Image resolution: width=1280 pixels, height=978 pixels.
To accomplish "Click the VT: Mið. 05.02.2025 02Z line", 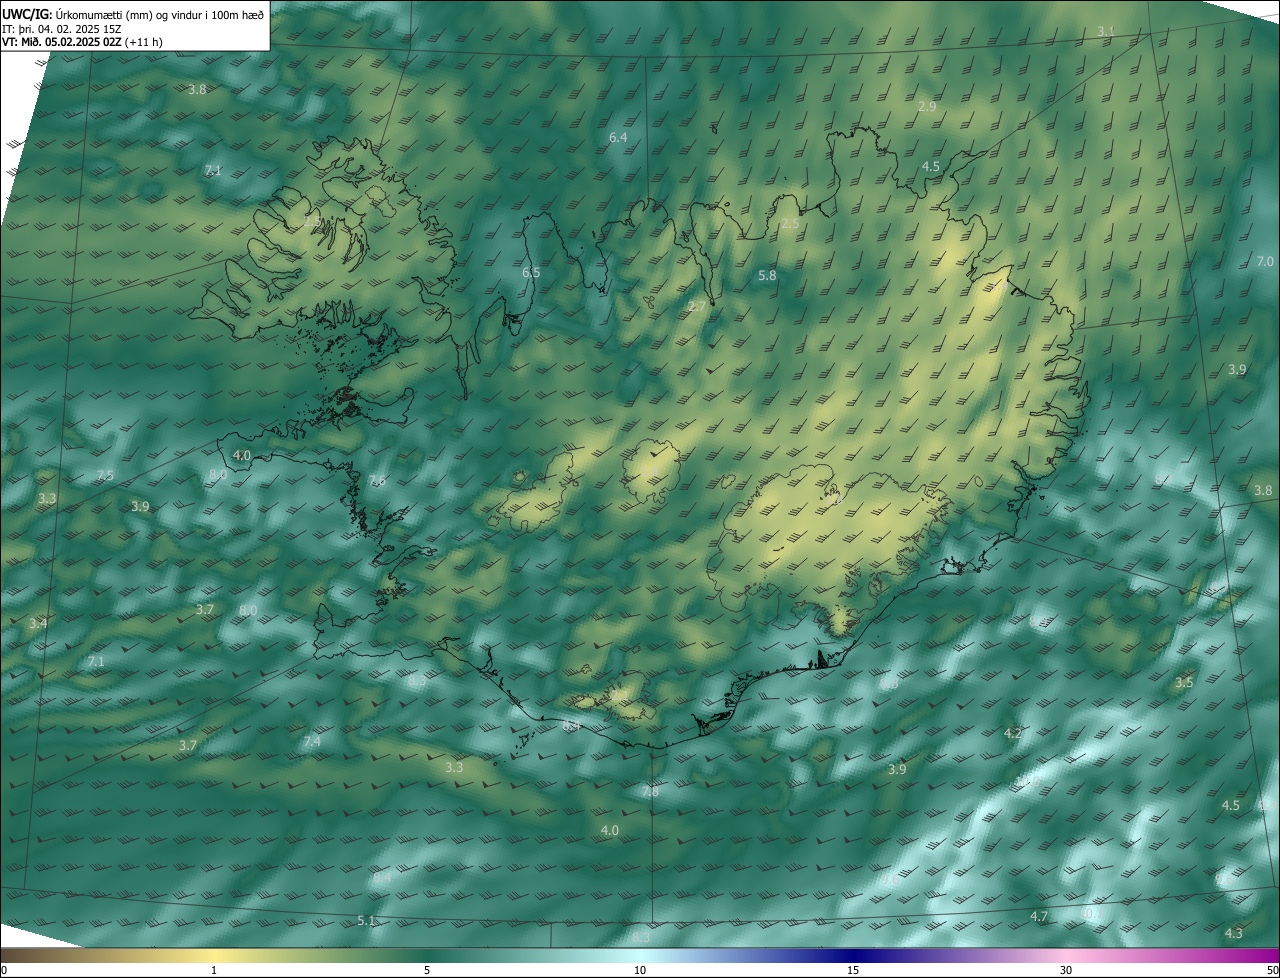I will click(82, 42).
